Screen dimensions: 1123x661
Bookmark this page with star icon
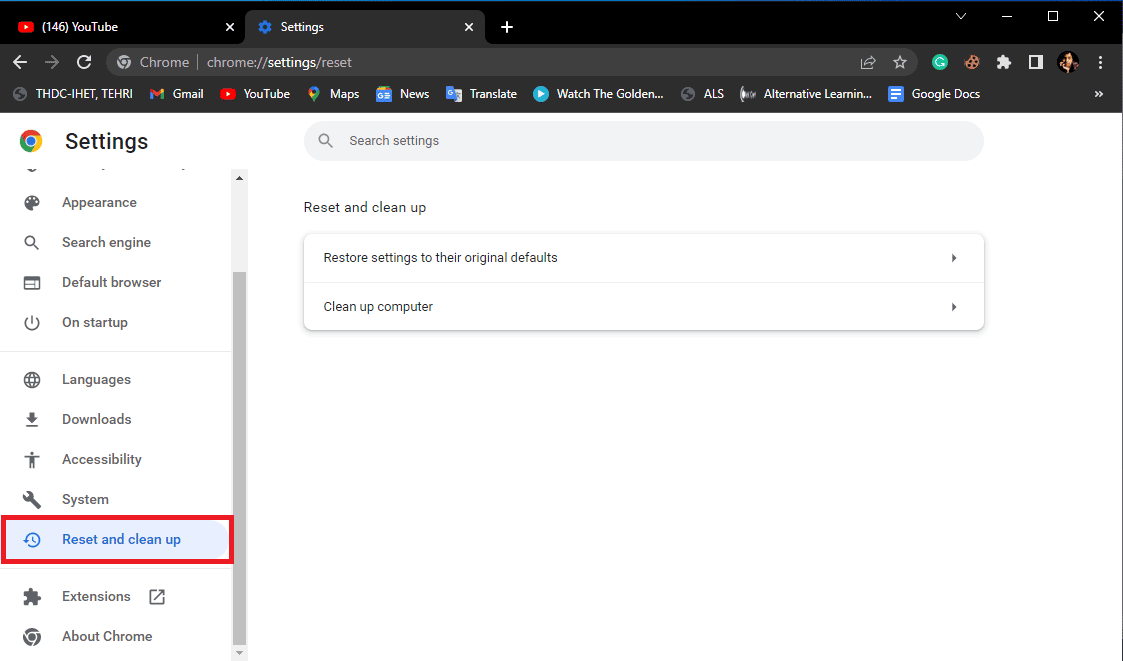pyautogui.click(x=900, y=62)
